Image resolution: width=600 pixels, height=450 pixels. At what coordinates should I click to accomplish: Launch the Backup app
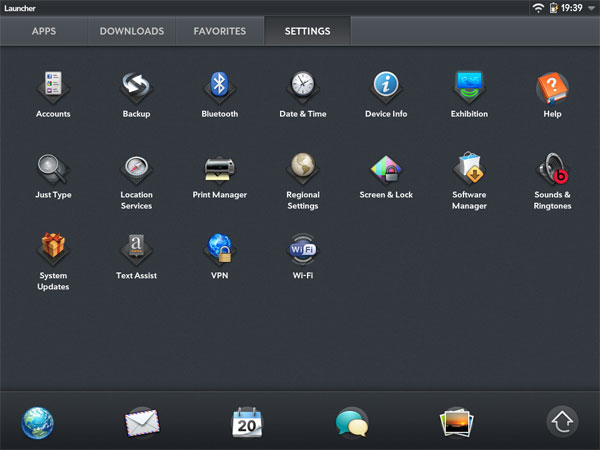[x=136, y=87]
